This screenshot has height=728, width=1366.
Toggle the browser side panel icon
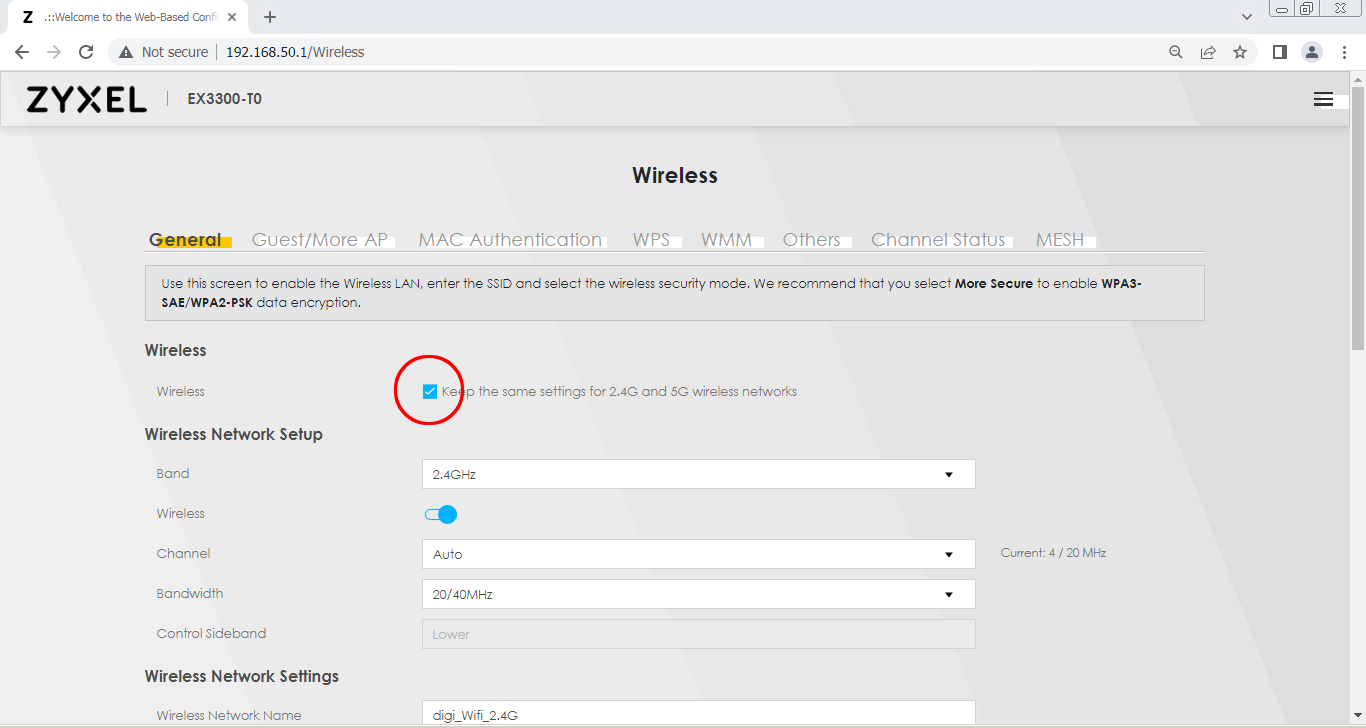coord(1279,52)
